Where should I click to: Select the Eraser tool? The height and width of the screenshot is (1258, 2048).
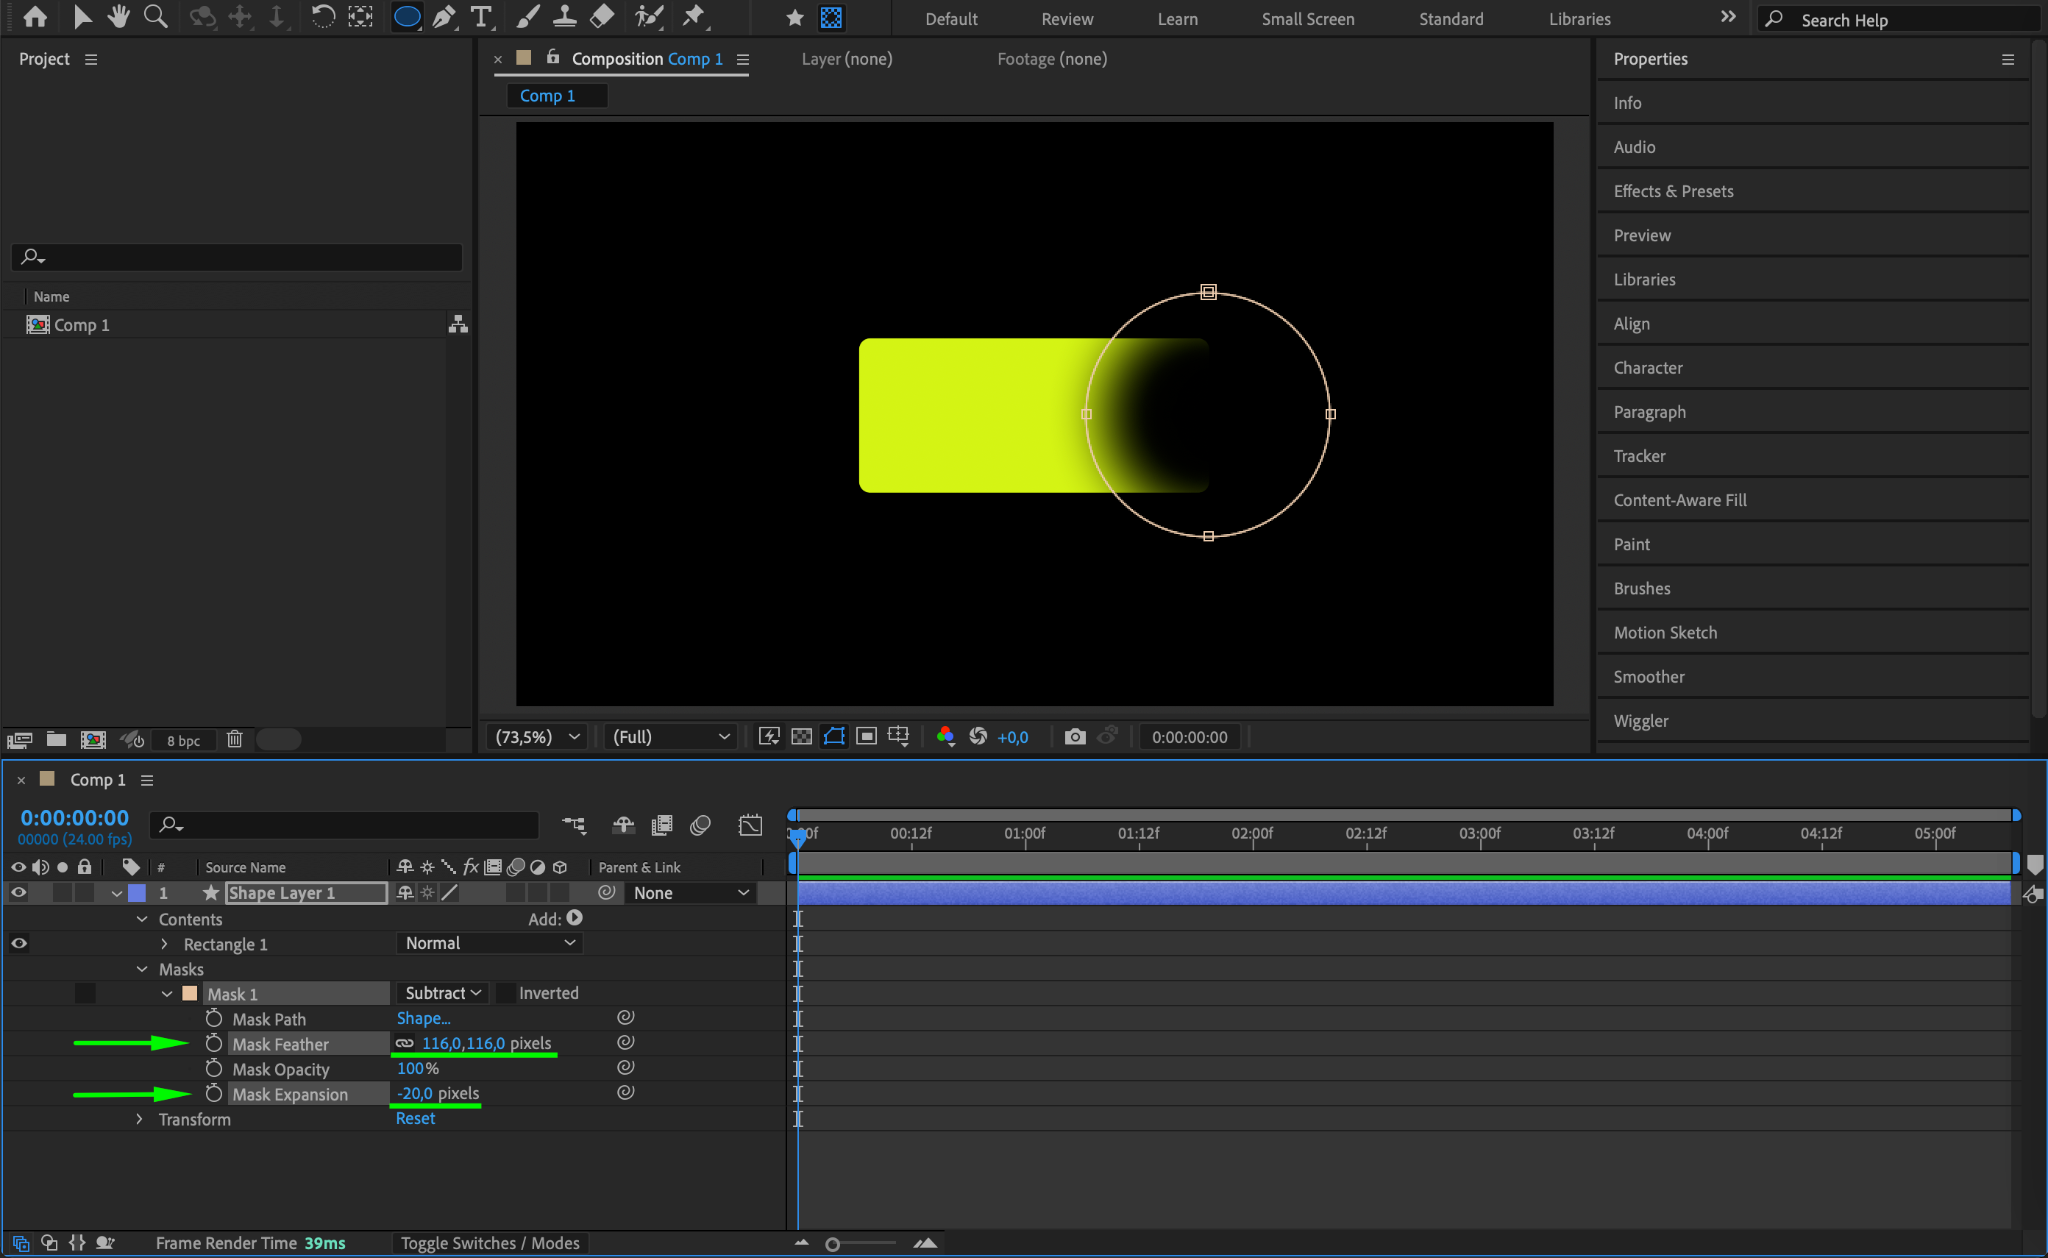tap(602, 17)
